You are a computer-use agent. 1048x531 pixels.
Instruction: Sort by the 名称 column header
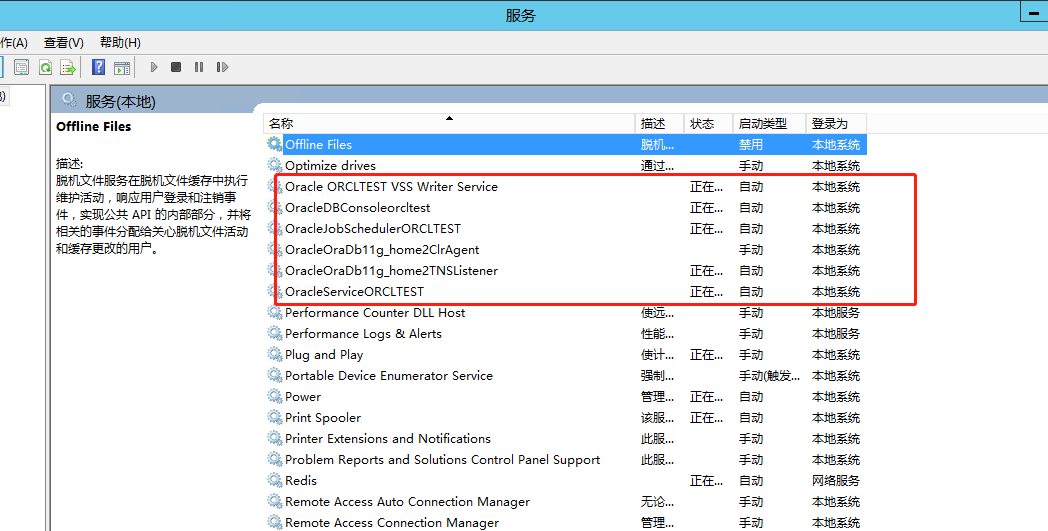(449, 124)
